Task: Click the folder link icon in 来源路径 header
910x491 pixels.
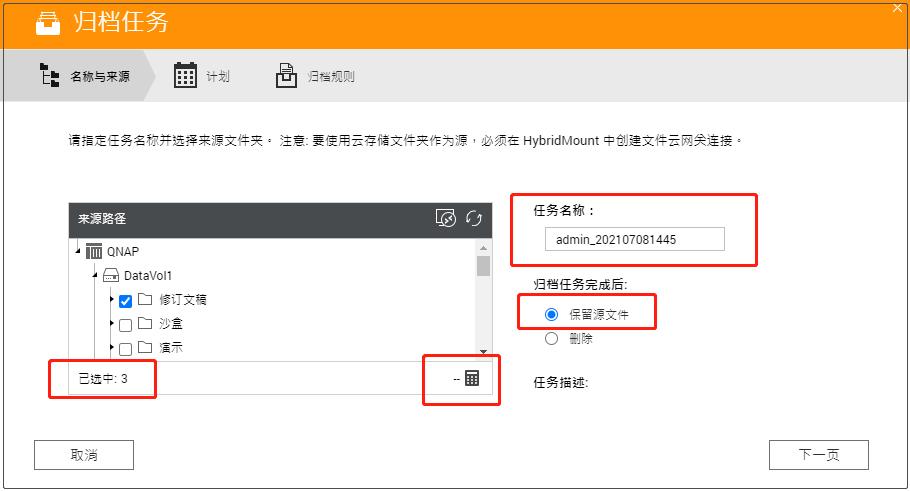Action: (446, 218)
